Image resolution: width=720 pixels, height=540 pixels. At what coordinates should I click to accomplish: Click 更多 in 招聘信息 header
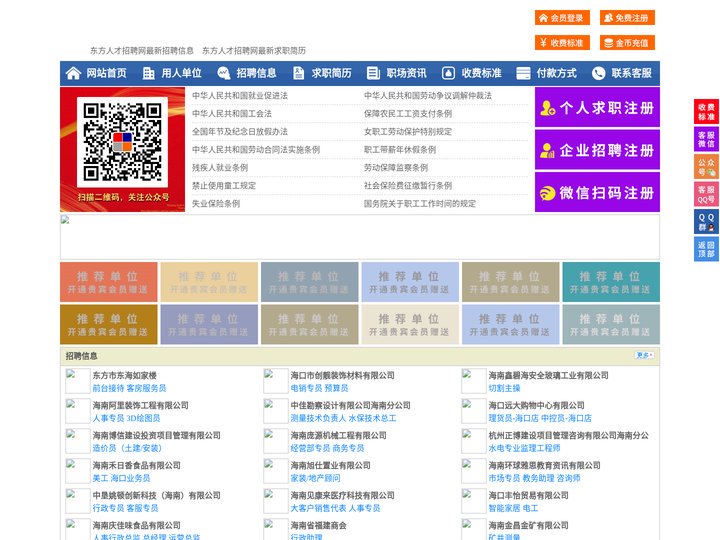tap(644, 355)
